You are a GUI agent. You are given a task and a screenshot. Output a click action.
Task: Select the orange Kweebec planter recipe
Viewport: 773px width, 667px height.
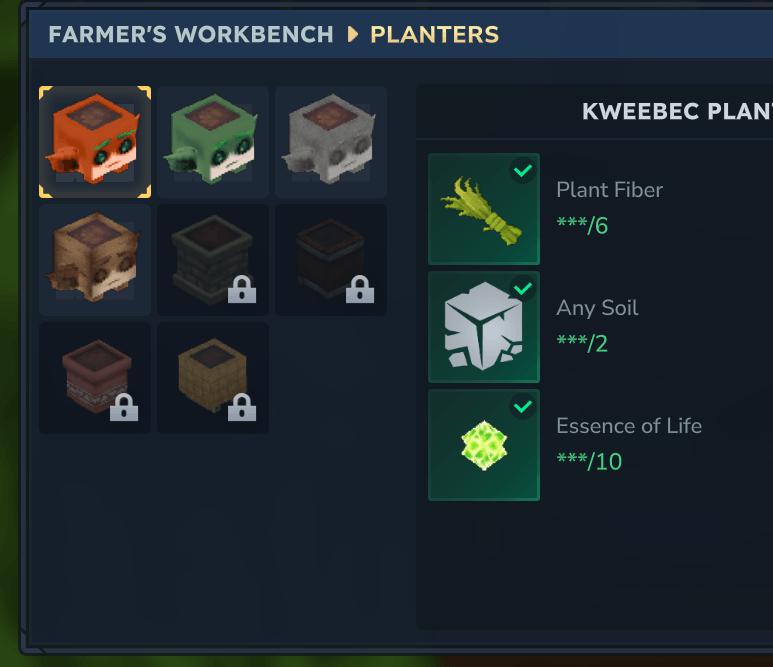point(95,142)
